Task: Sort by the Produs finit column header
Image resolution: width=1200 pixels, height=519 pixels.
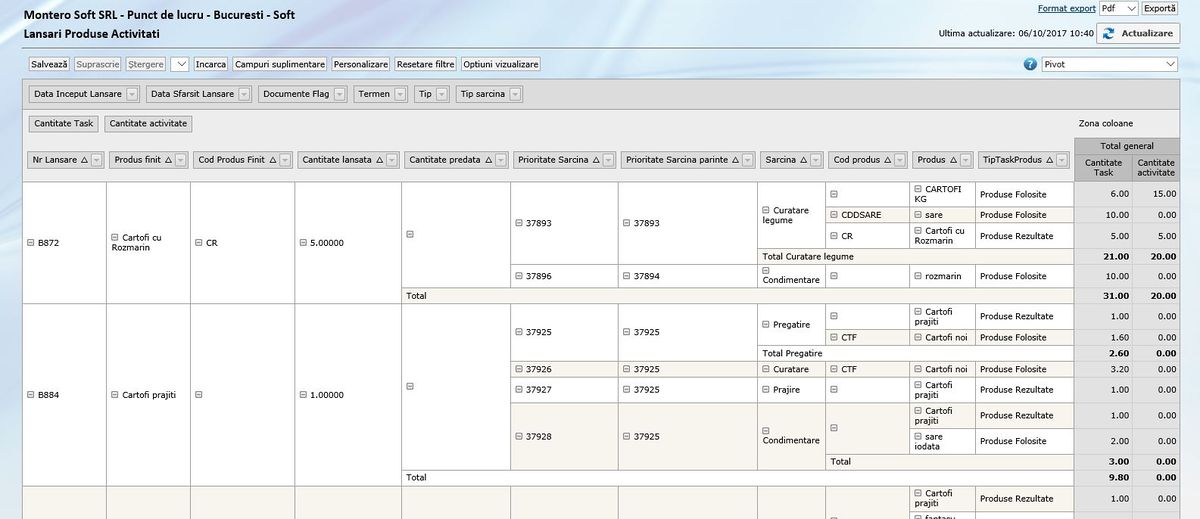Action: coord(137,160)
